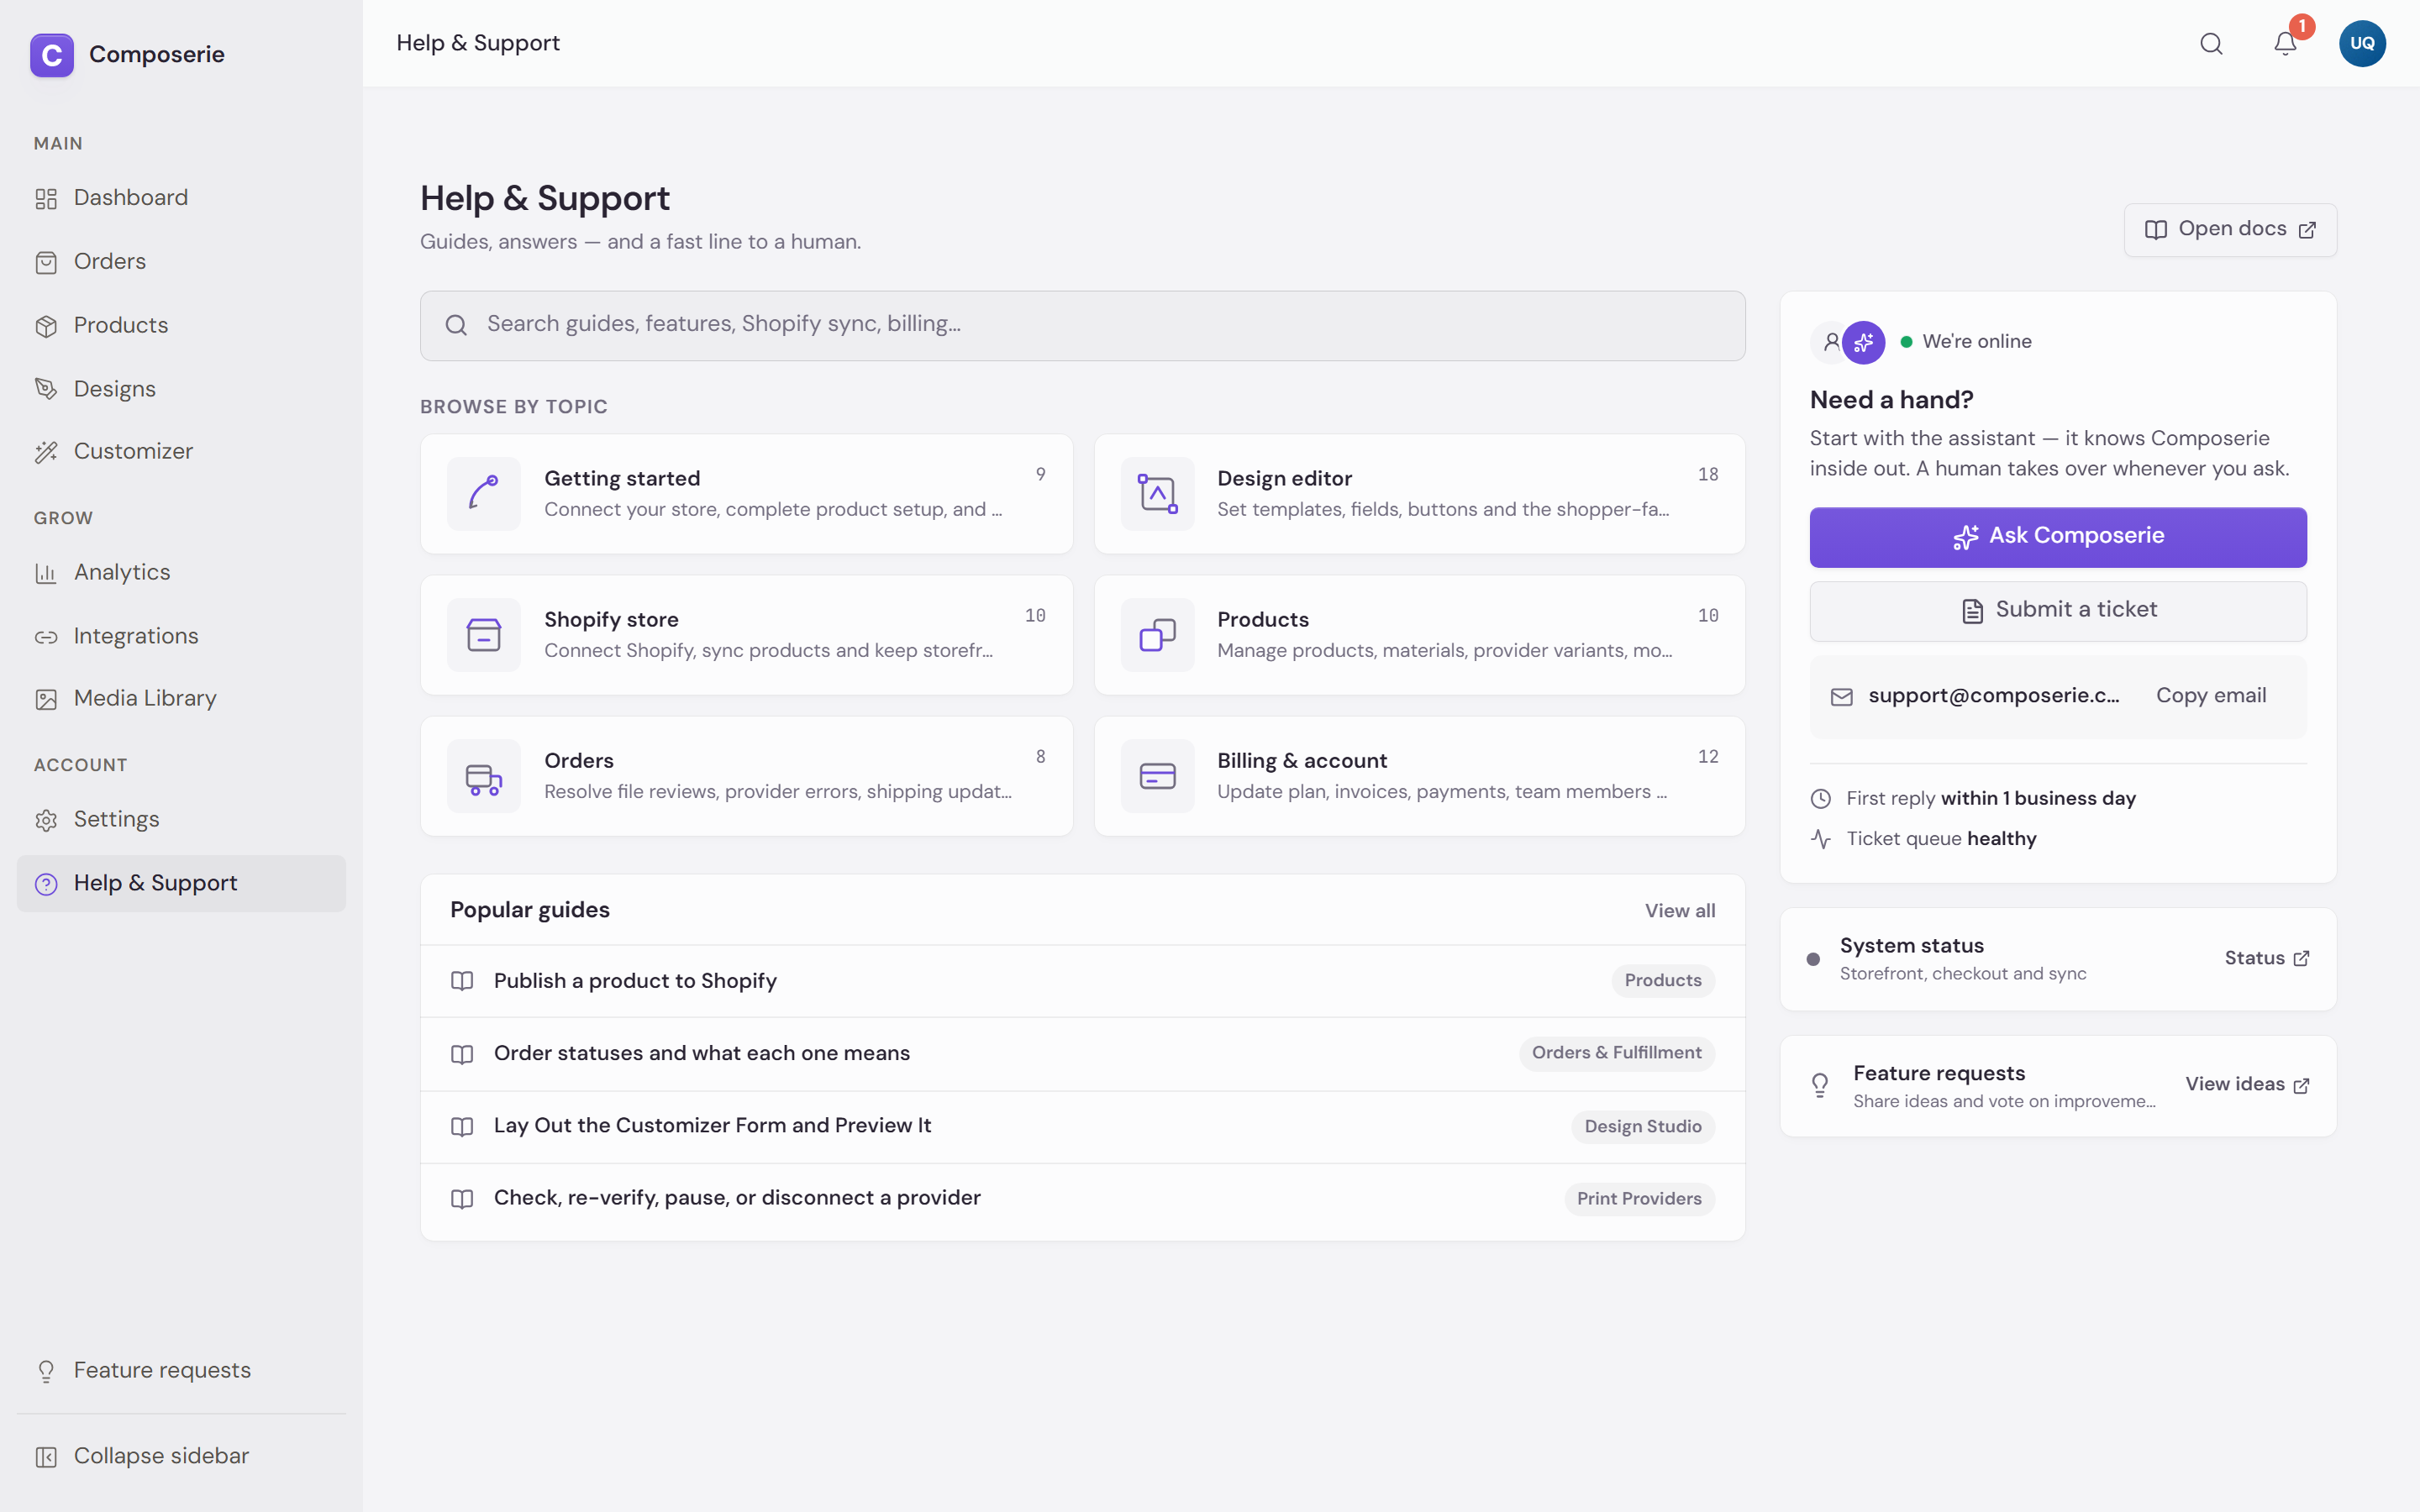Open Analytics in the sidebar
The height and width of the screenshot is (1512, 2420).
point(181,573)
